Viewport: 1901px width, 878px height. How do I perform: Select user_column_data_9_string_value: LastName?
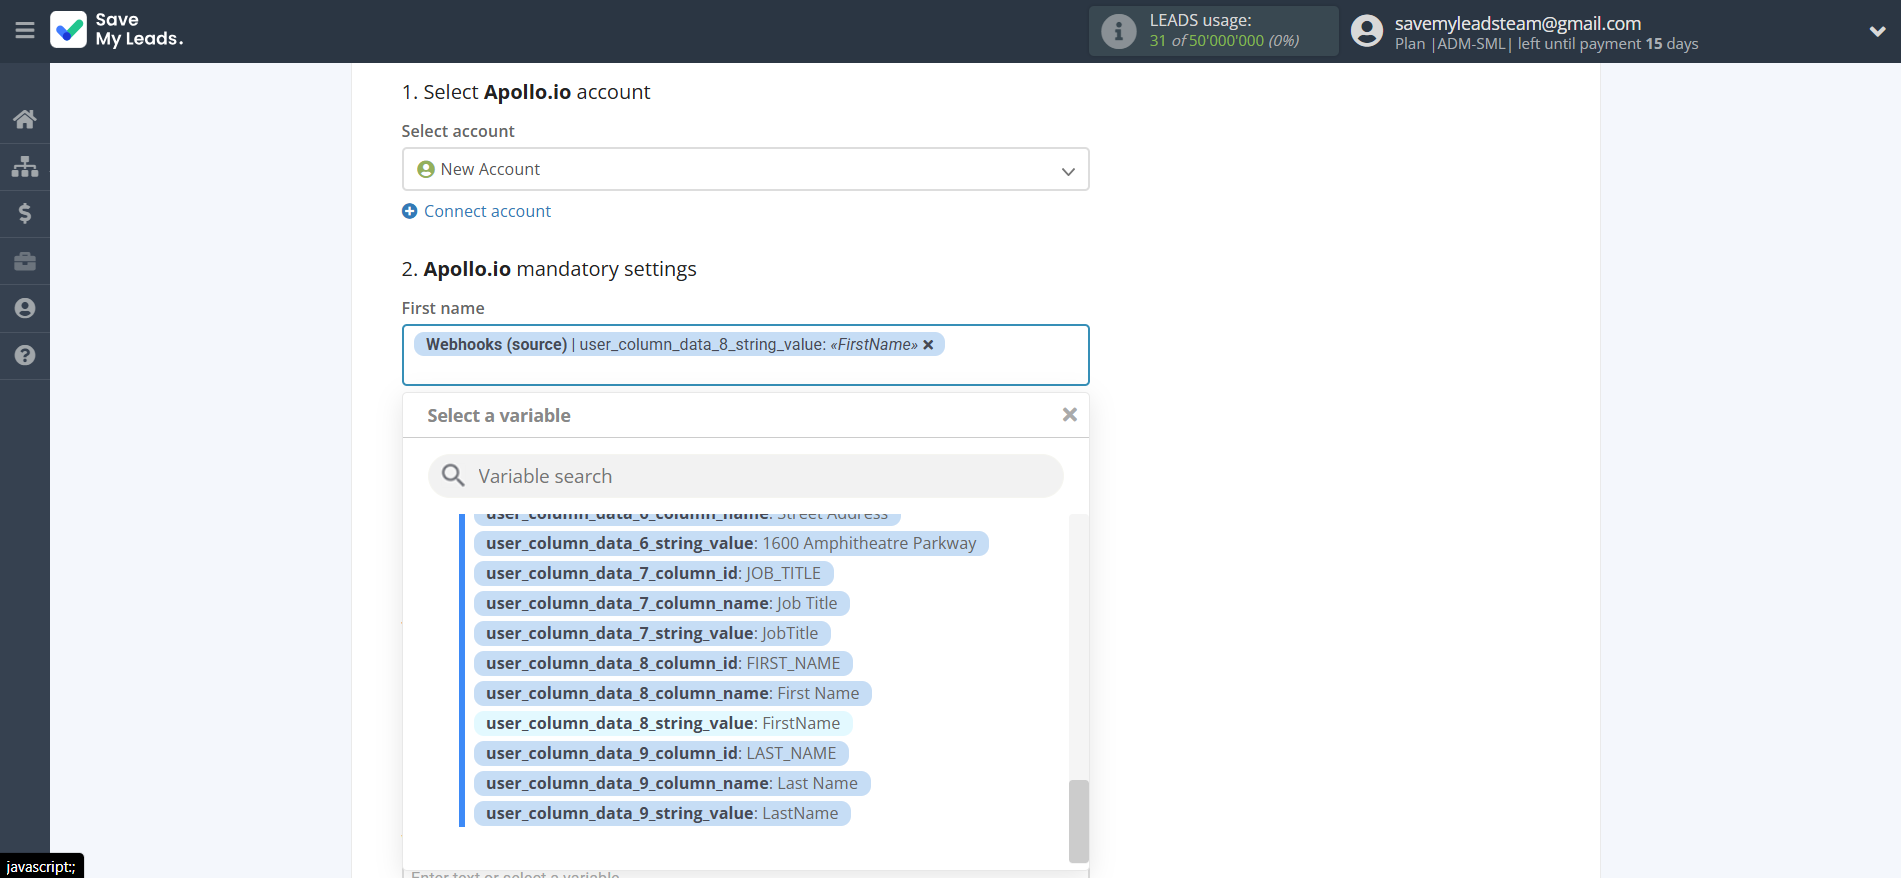(x=662, y=813)
